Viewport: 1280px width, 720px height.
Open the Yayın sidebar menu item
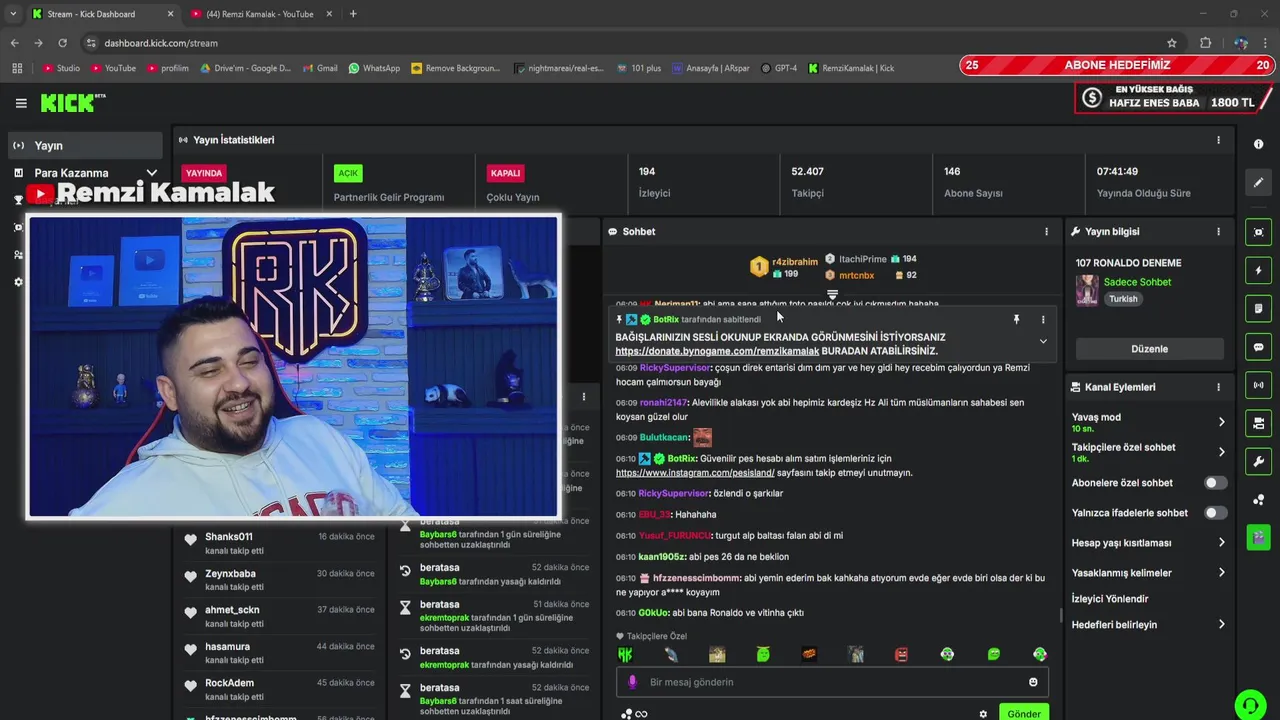click(x=85, y=145)
